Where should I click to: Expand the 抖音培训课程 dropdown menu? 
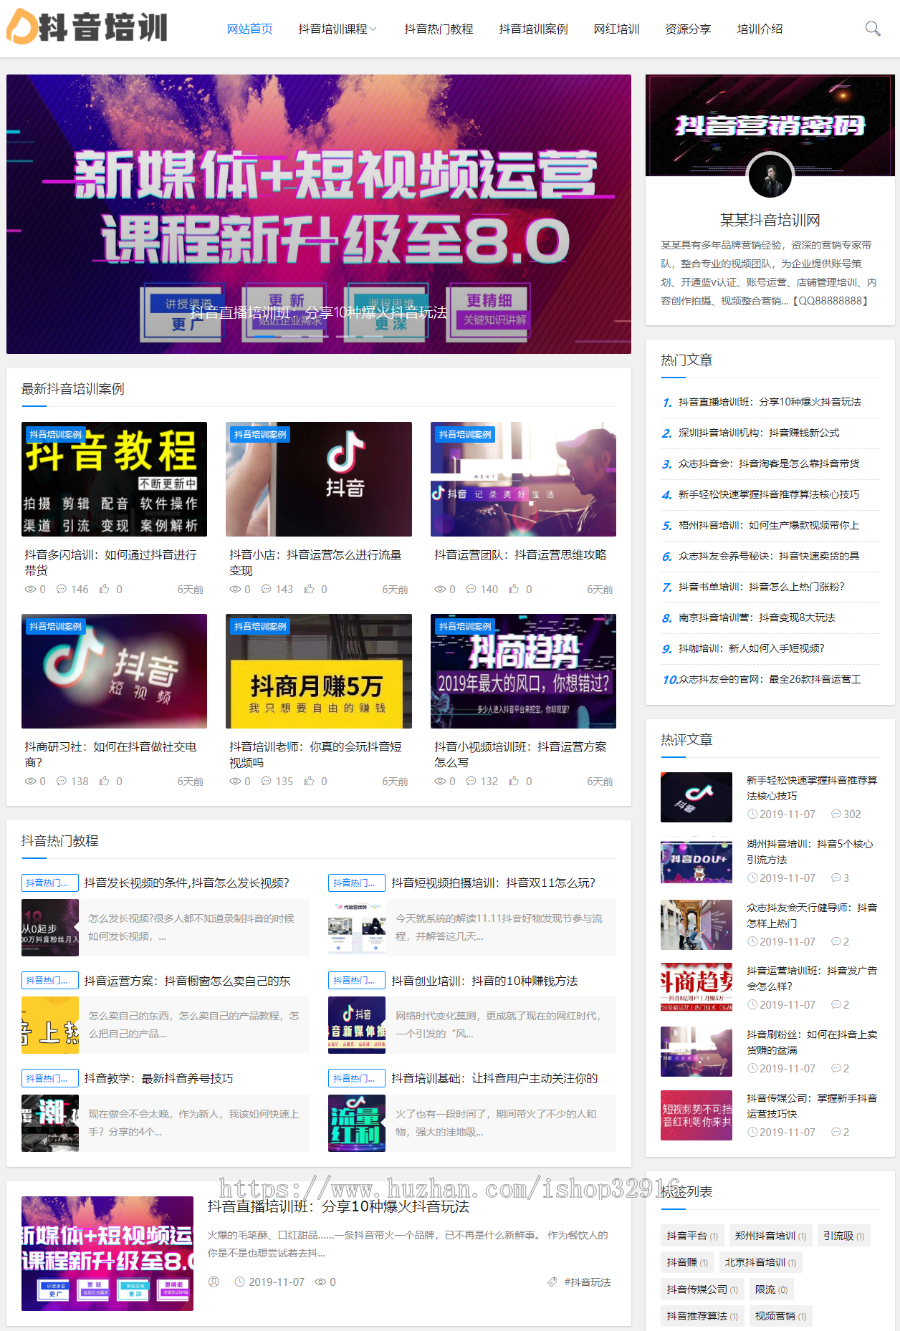pyautogui.click(x=337, y=29)
